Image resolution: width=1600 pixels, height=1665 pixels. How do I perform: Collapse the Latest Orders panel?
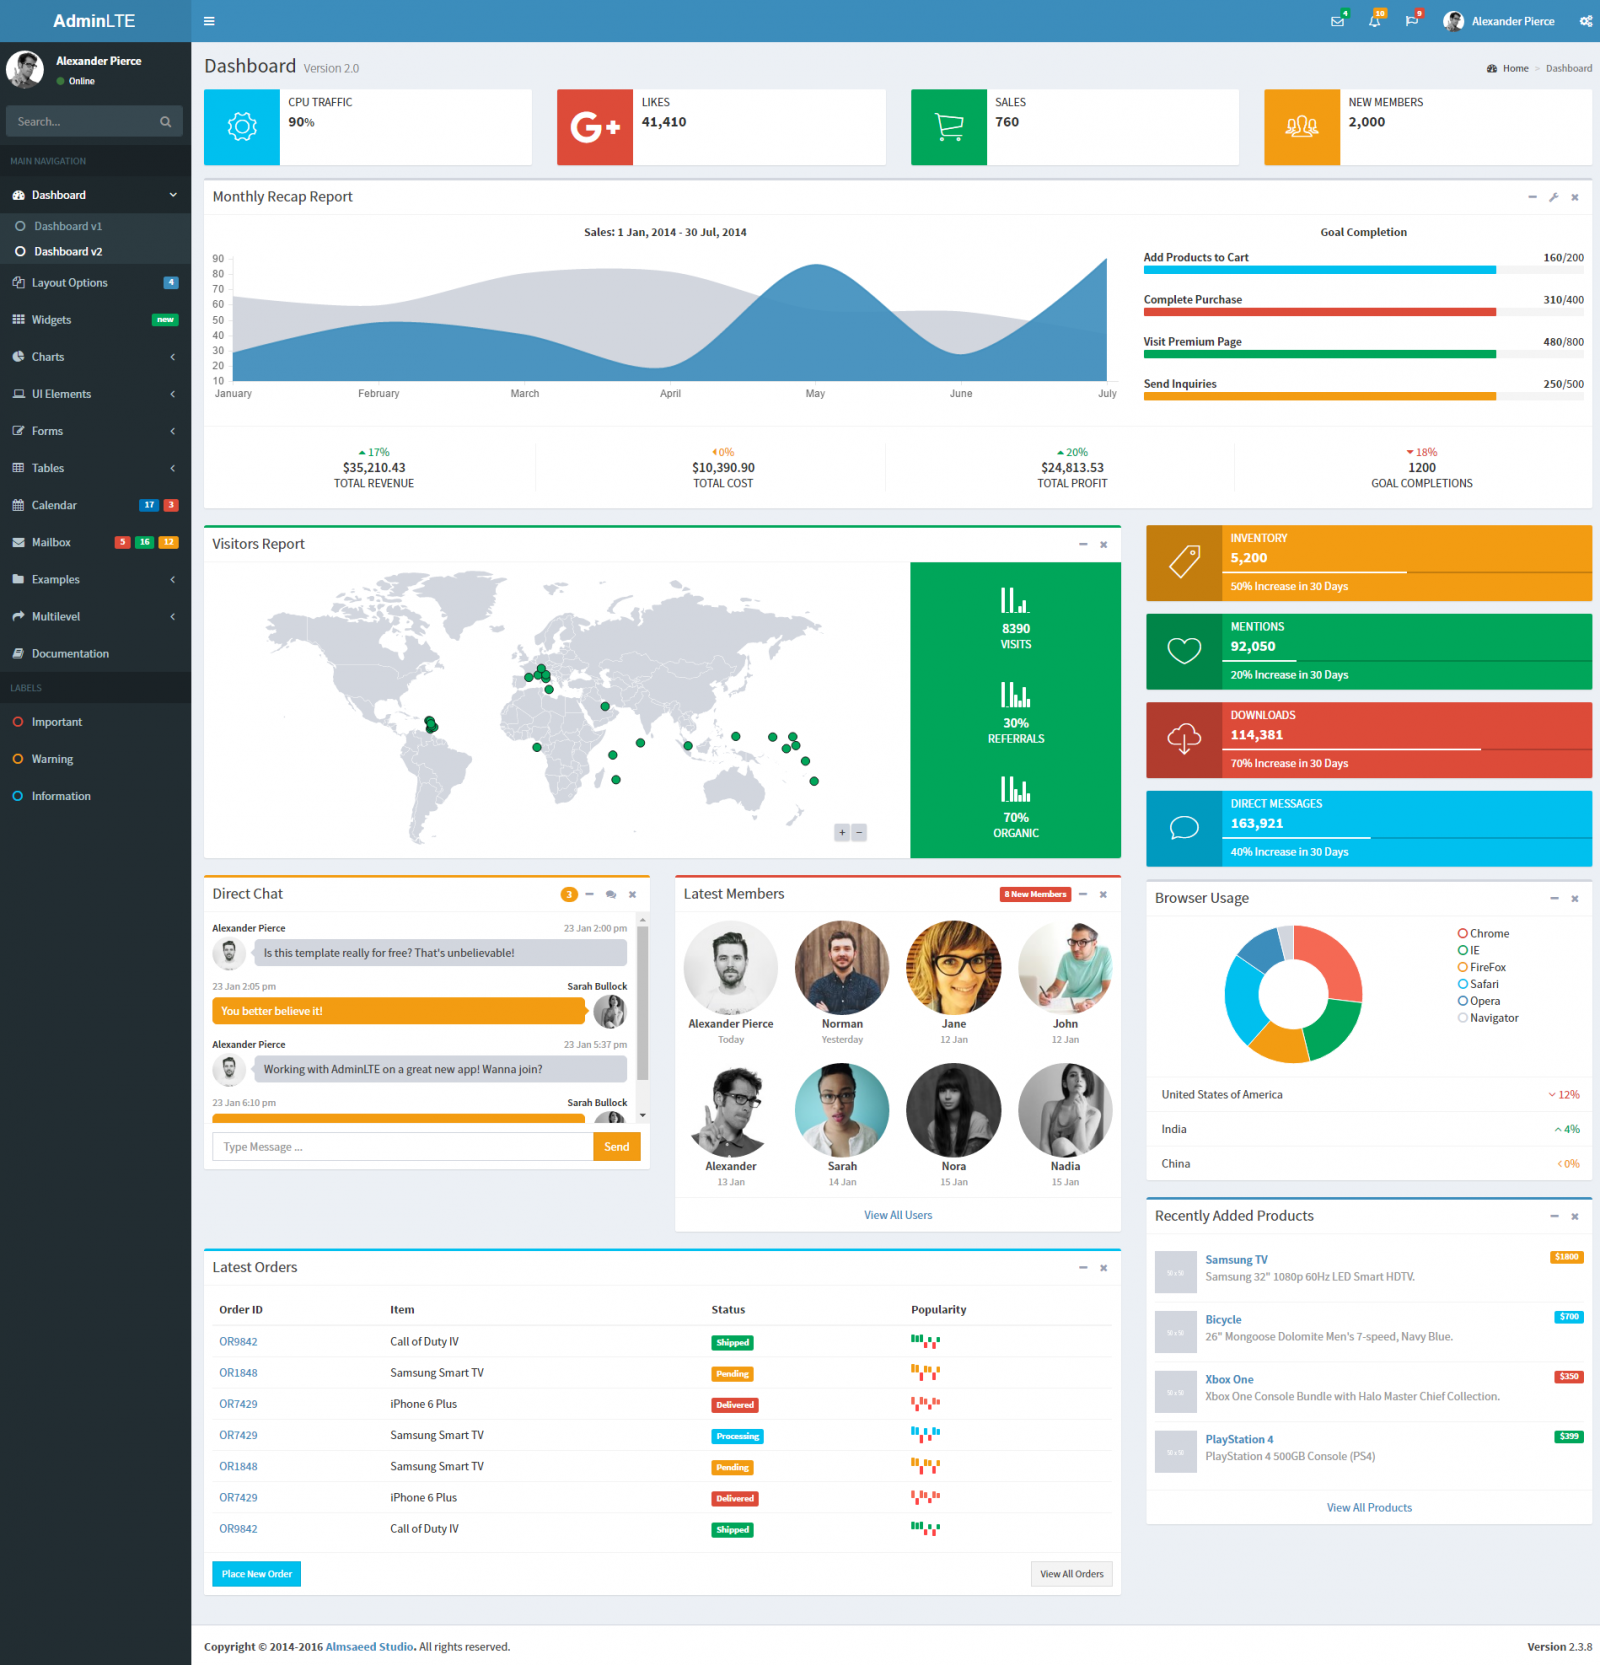click(x=1083, y=1267)
